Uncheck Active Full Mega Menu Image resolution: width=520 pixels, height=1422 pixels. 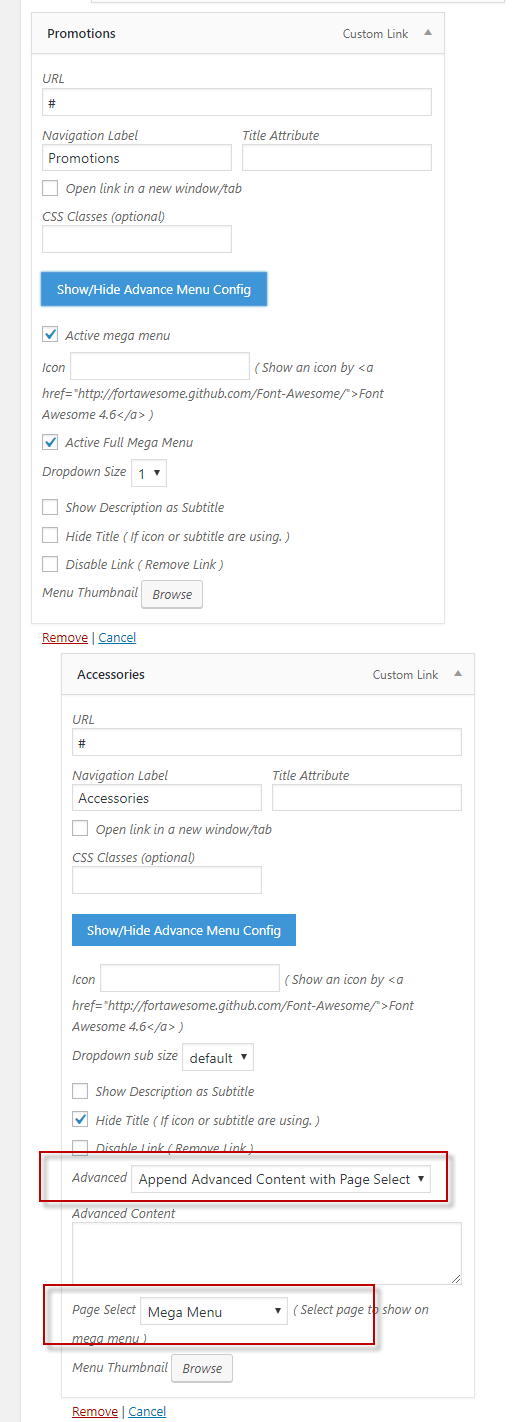[x=50, y=442]
